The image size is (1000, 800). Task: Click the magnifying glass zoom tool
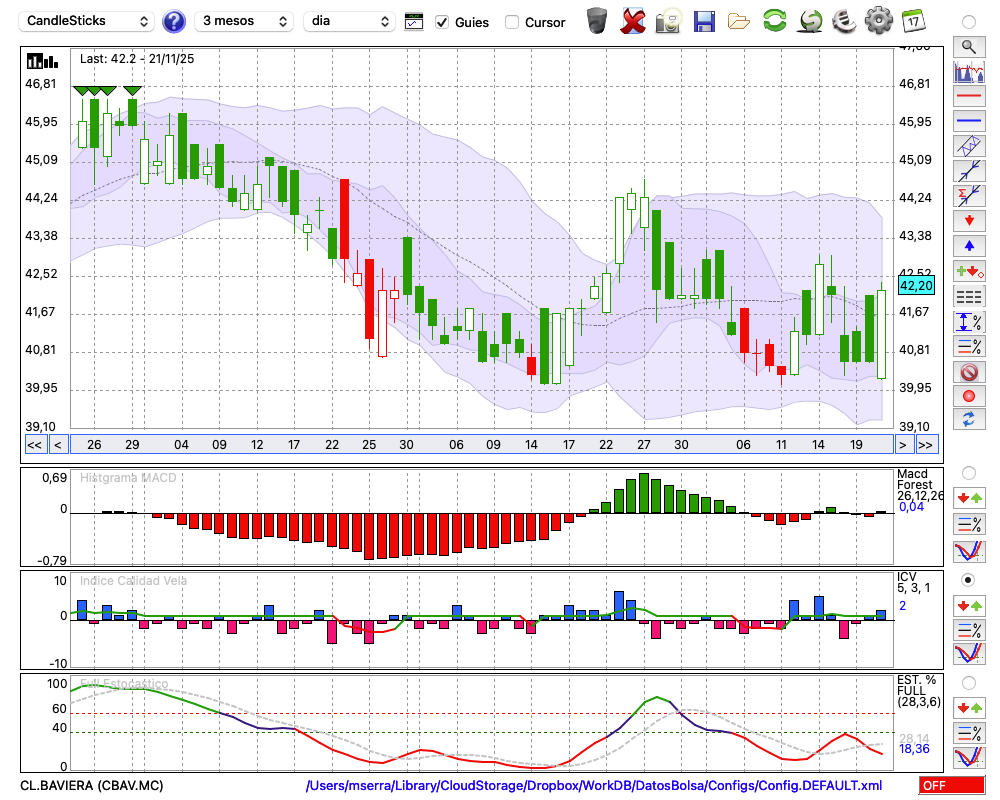(x=968, y=46)
